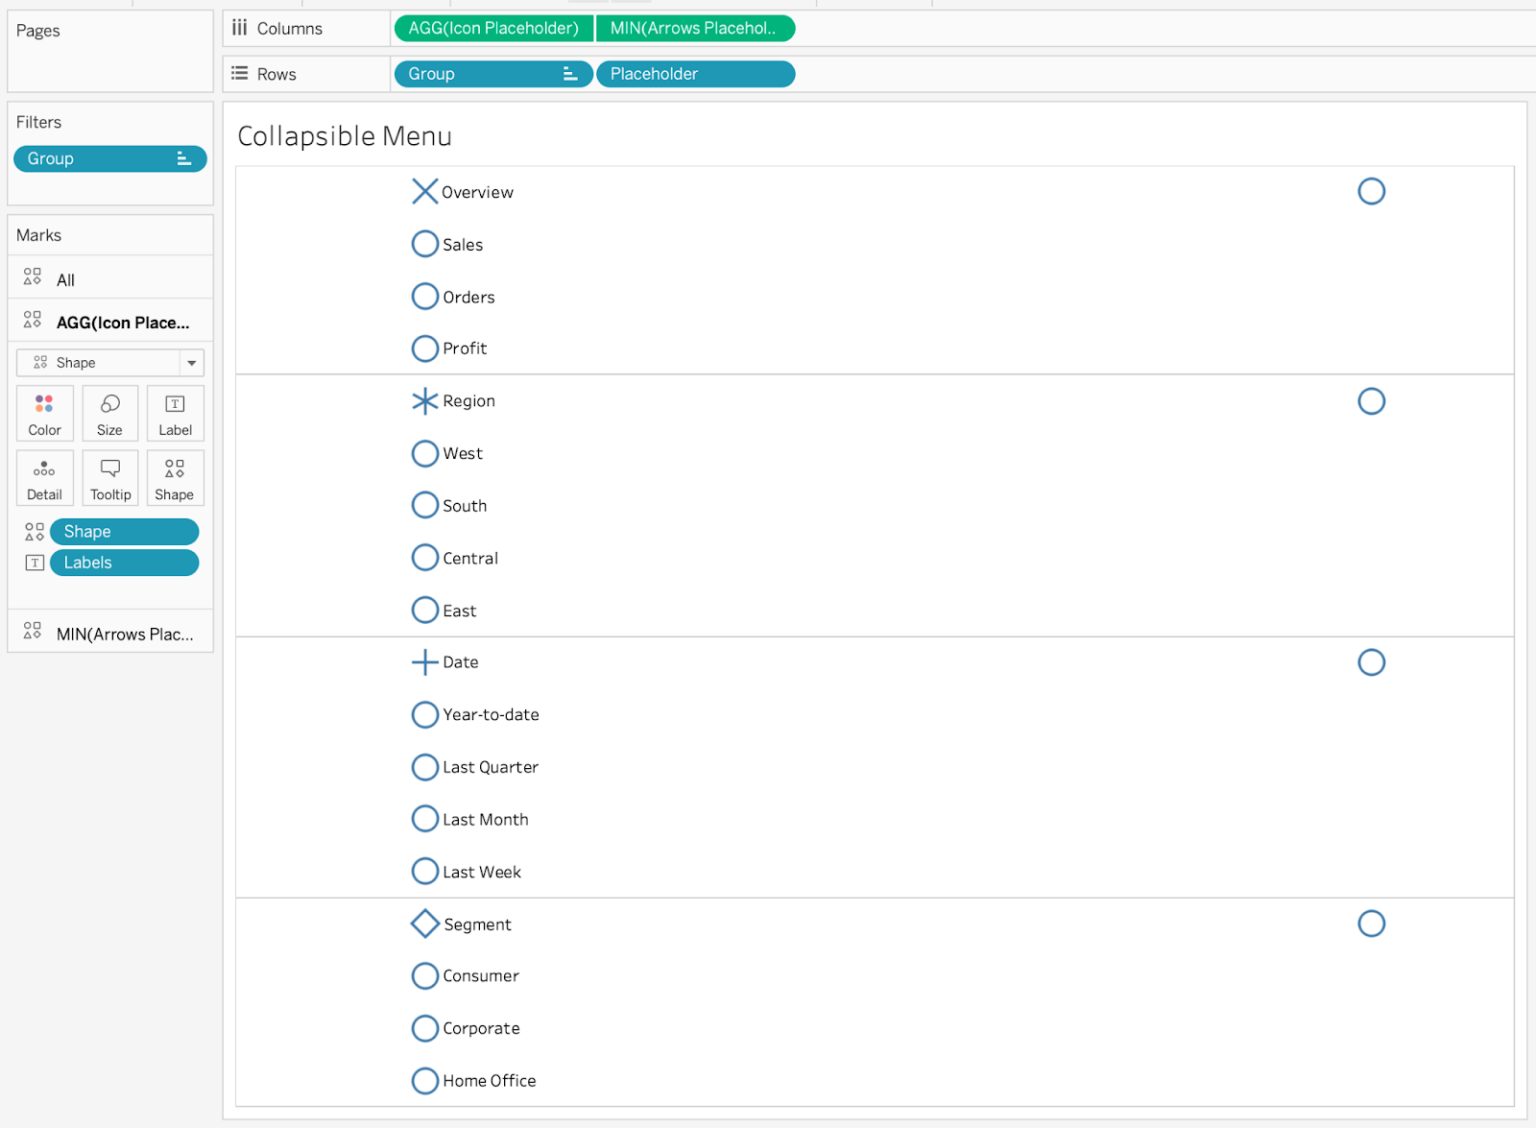Screen dimensions: 1536x1128
Task: Open the Tooltip editor from the Marks card
Action: (x=109, y=478)
